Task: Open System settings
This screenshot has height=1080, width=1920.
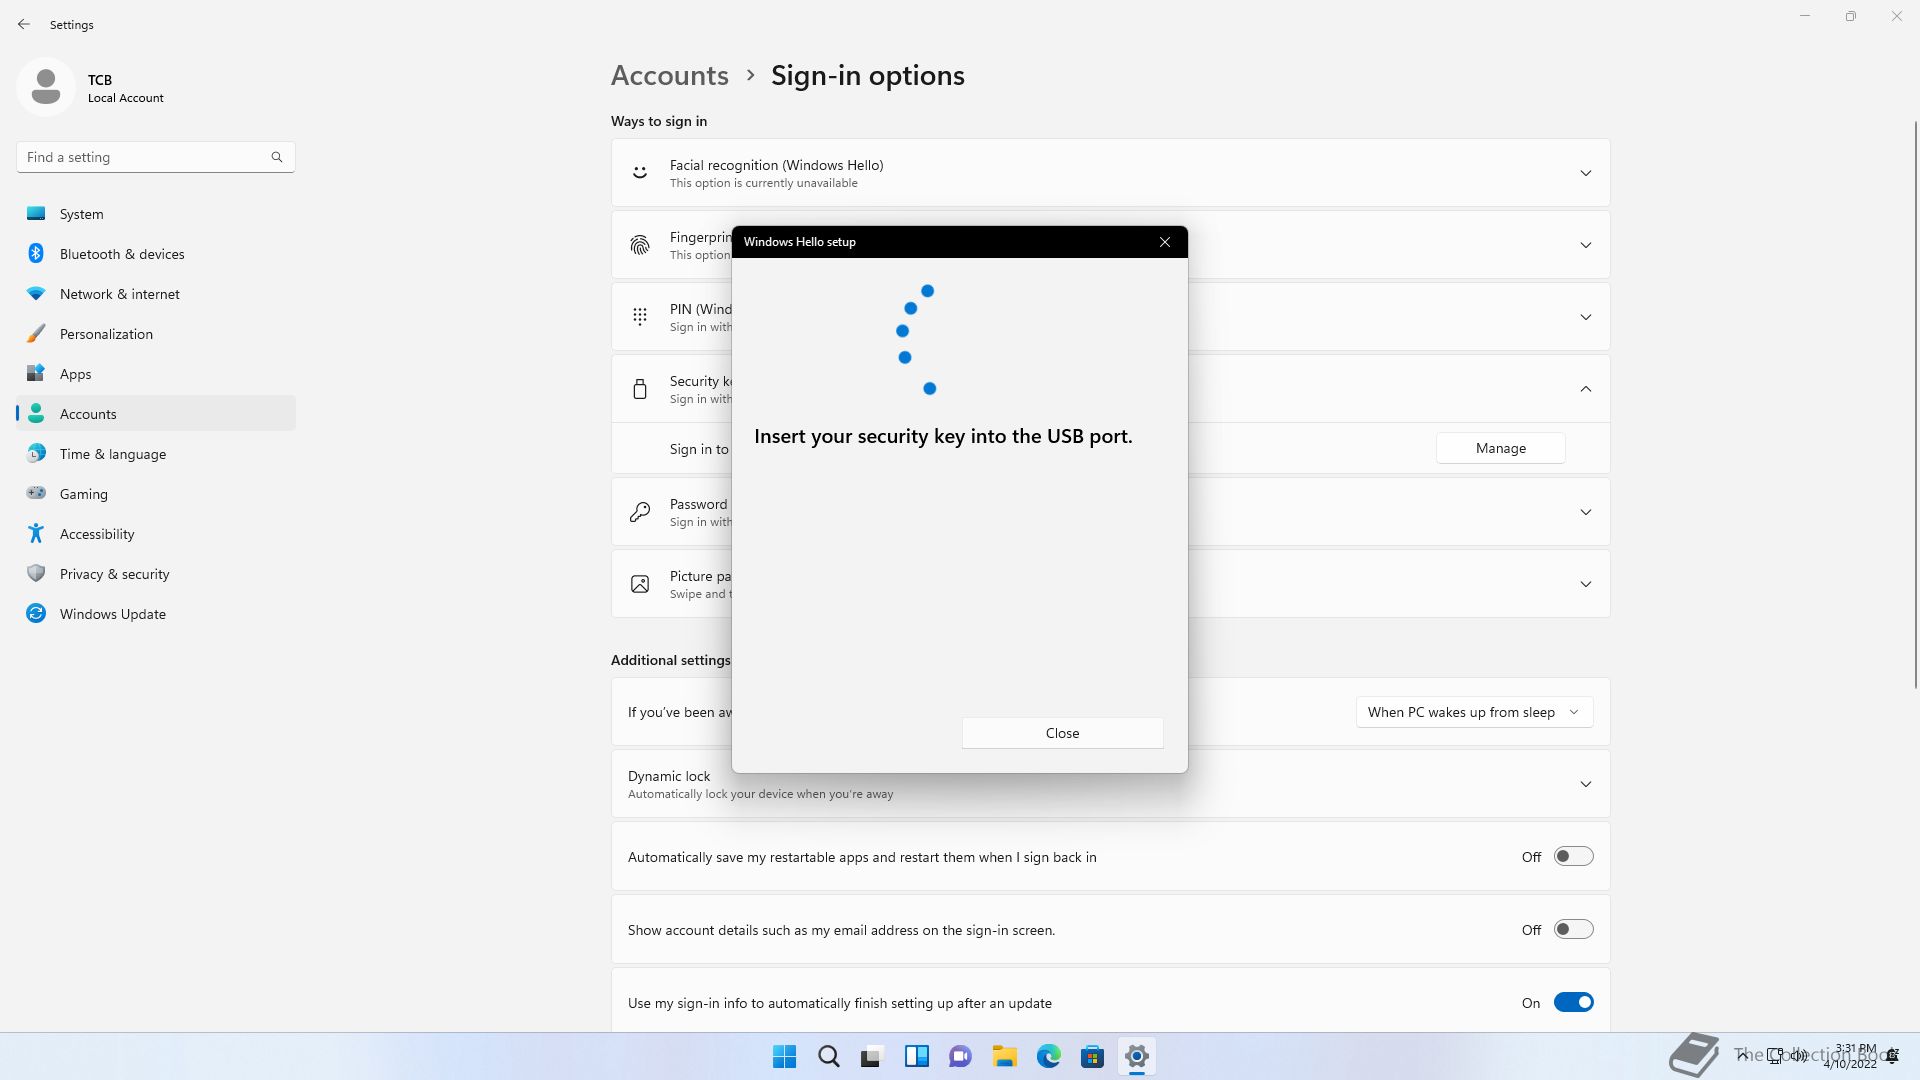Action: 156,214
